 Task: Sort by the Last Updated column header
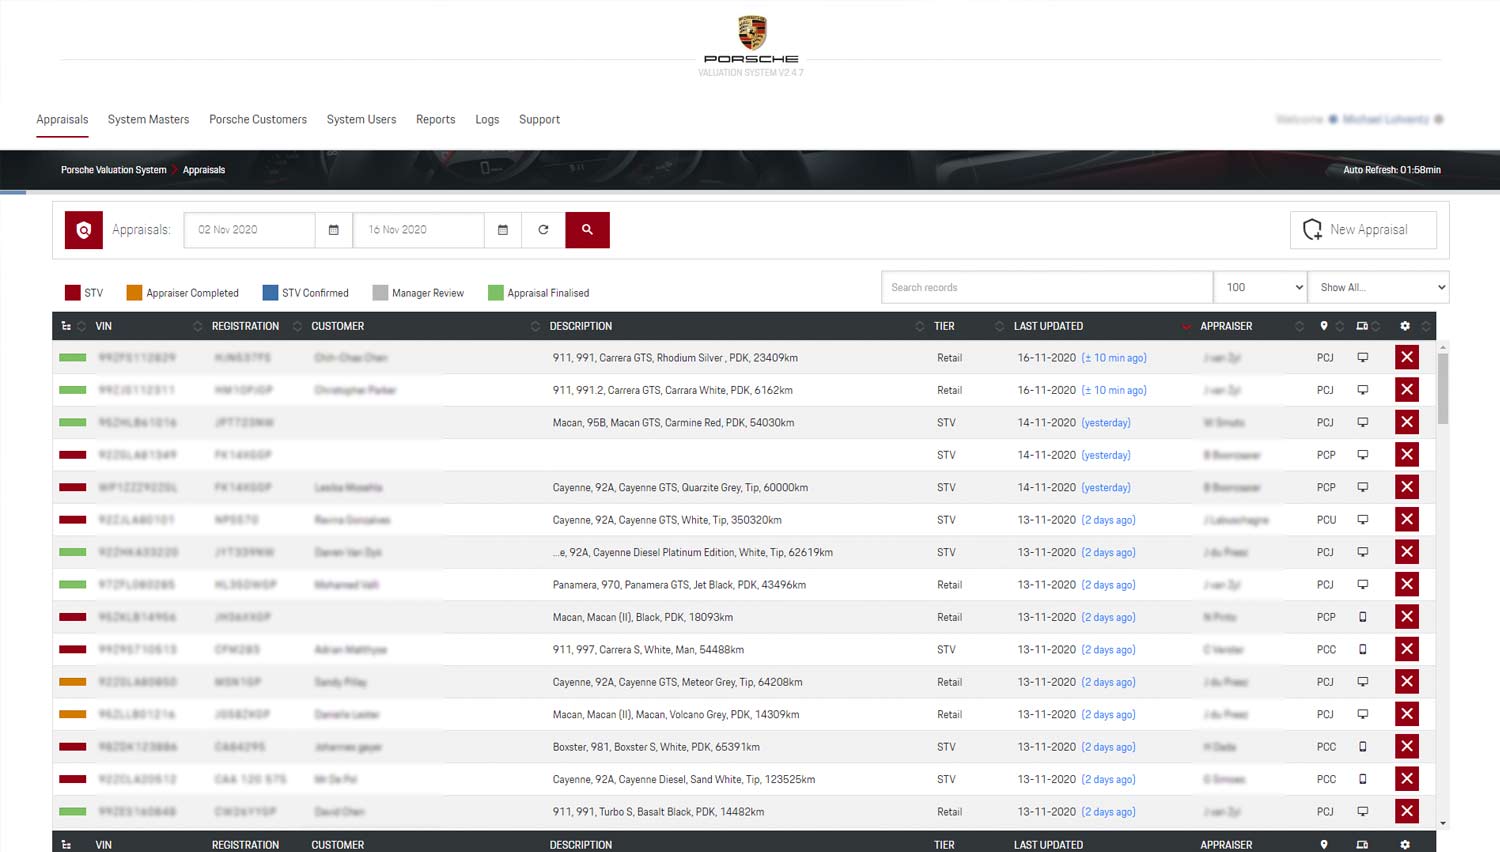tap(1048, 326)
